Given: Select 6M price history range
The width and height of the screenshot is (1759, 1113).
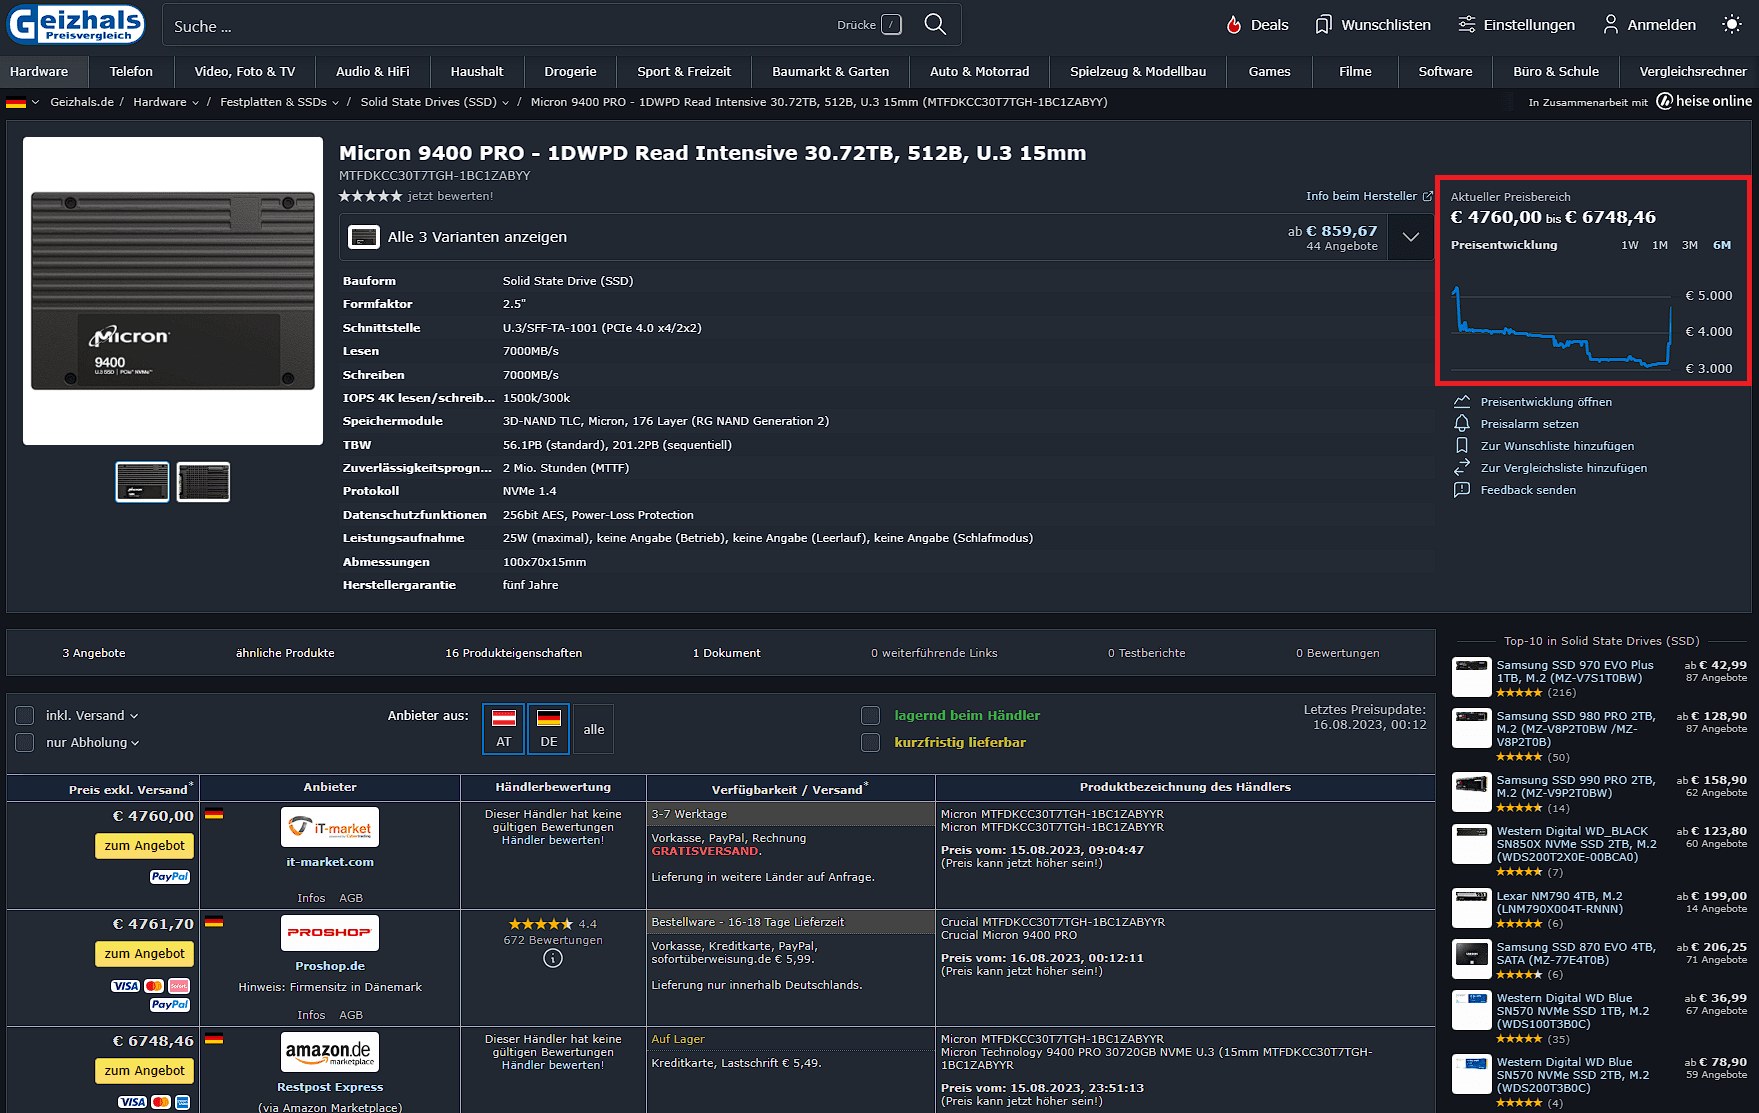Looking at the screenshot, I should click(x=1722, y=245).
